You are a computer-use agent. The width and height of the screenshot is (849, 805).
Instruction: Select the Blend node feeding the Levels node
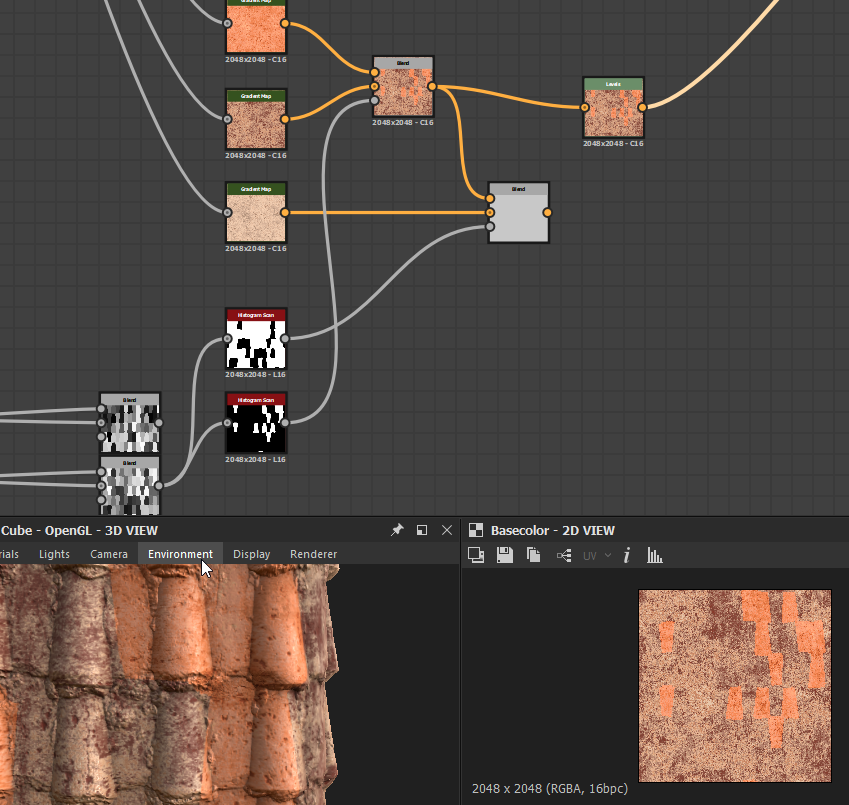point(403,87)
